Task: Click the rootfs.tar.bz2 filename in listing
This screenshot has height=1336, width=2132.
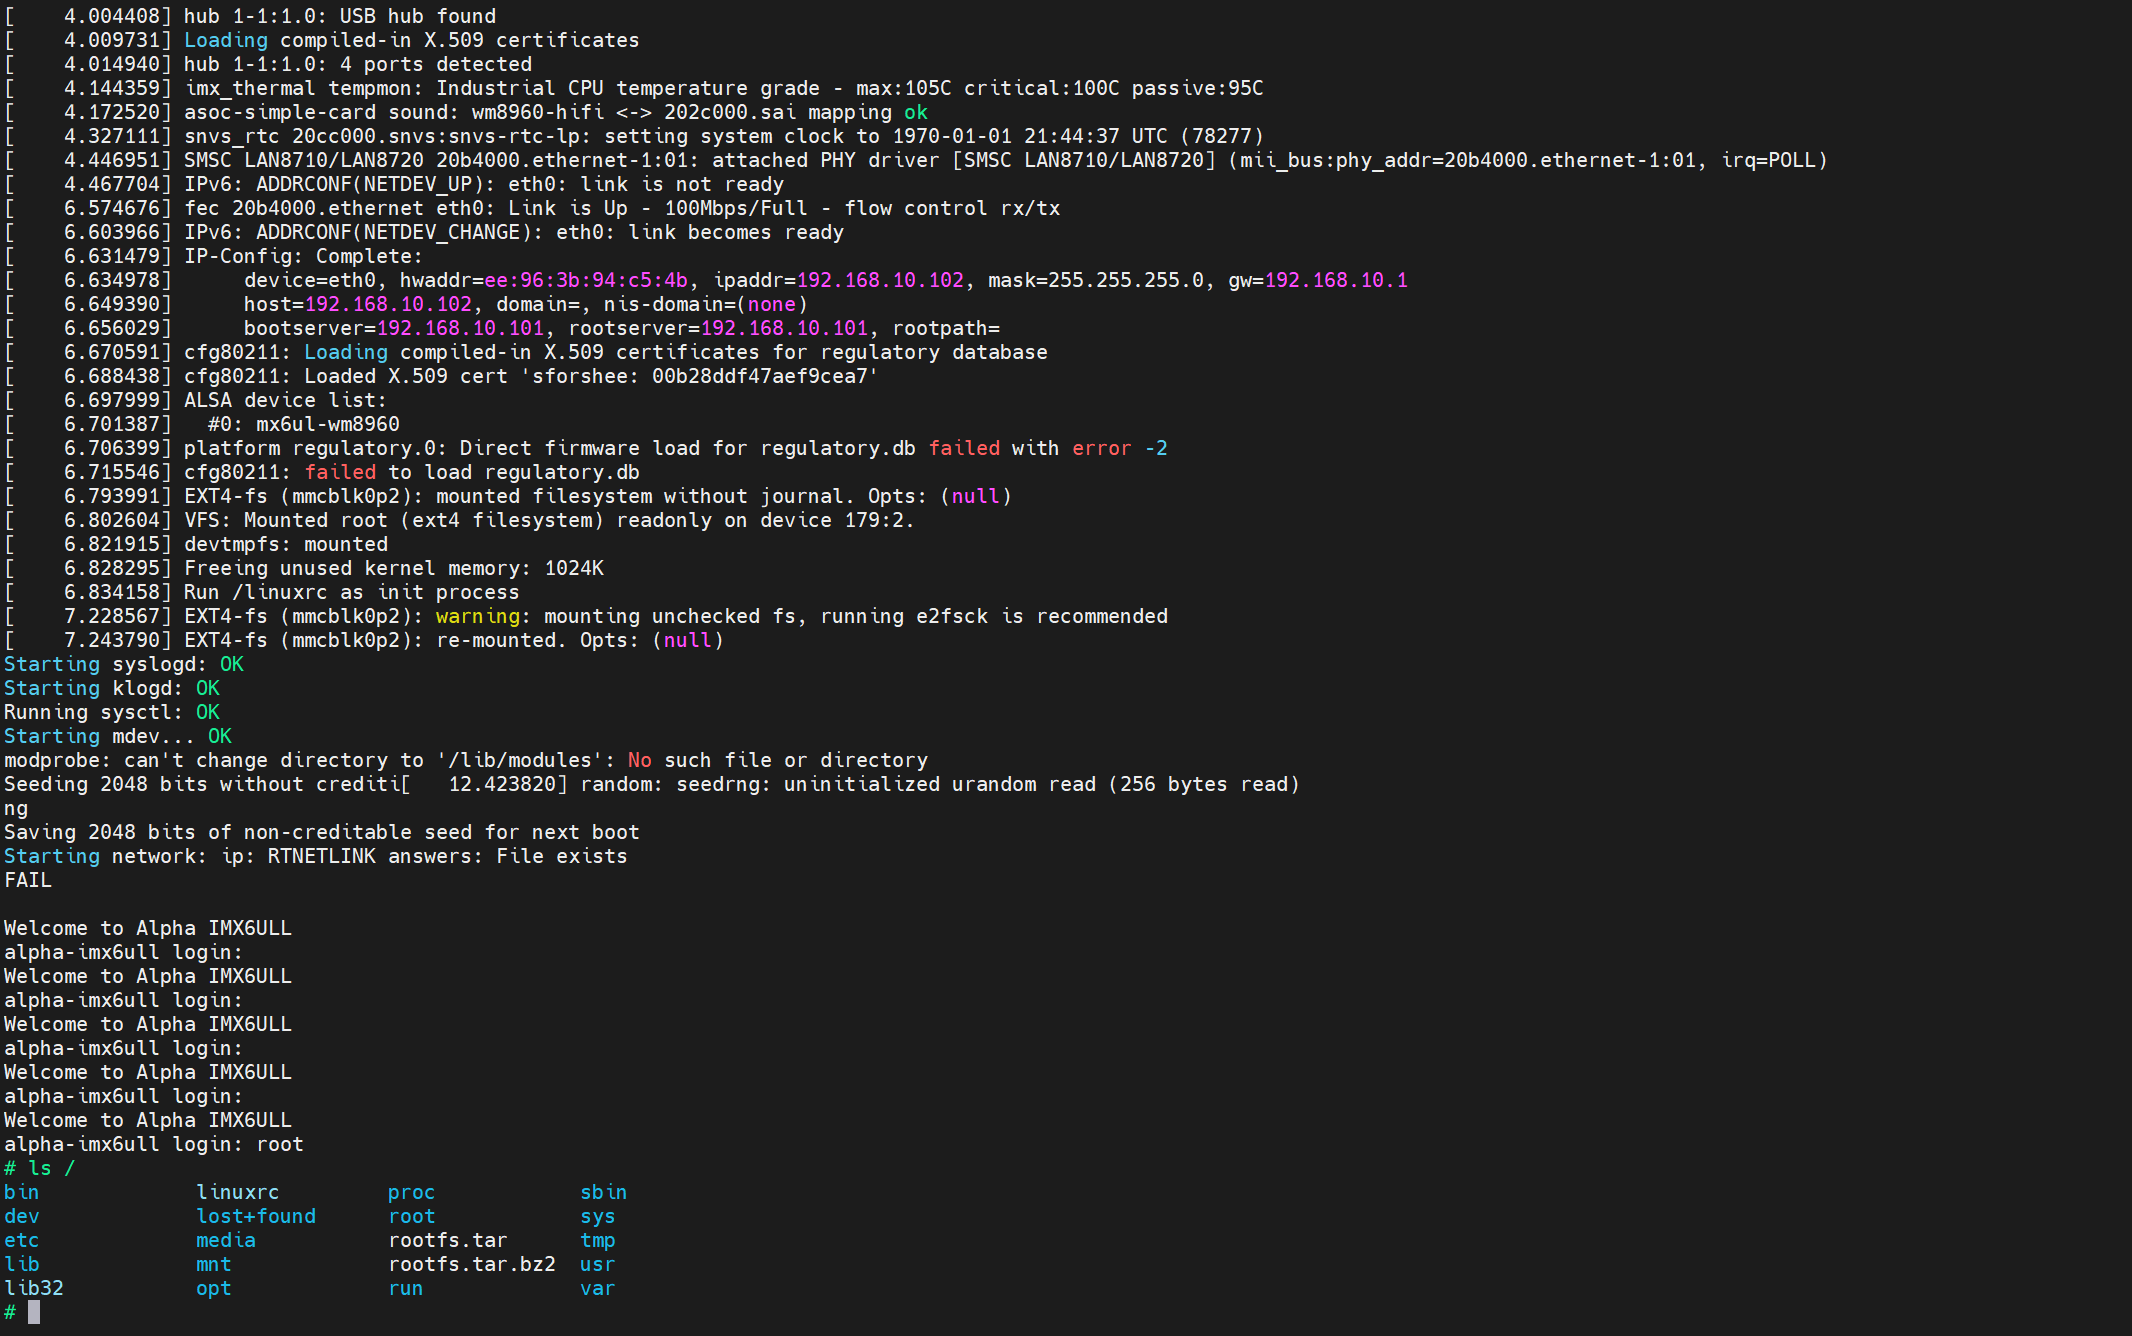Action: click(x=471, y=1264)
